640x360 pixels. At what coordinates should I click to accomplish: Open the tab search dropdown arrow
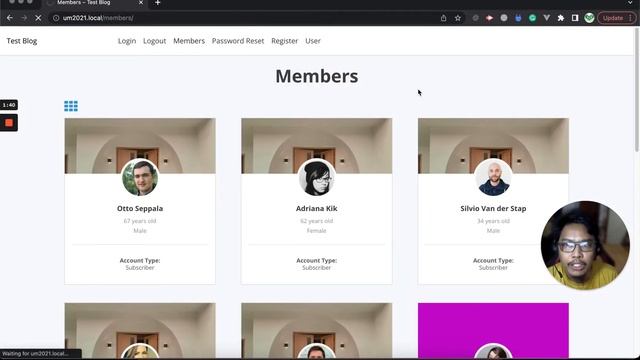tap(631, 3)
